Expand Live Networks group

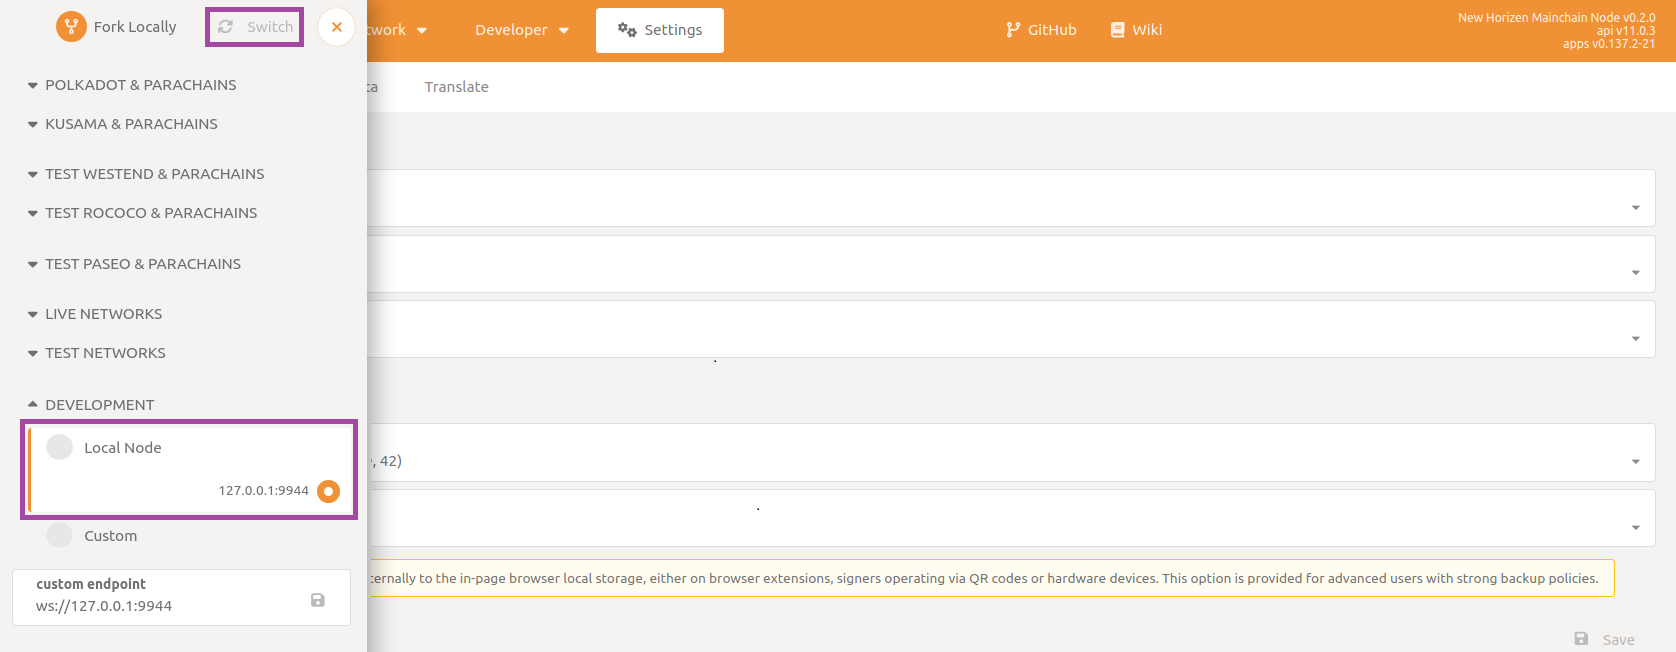103,314
